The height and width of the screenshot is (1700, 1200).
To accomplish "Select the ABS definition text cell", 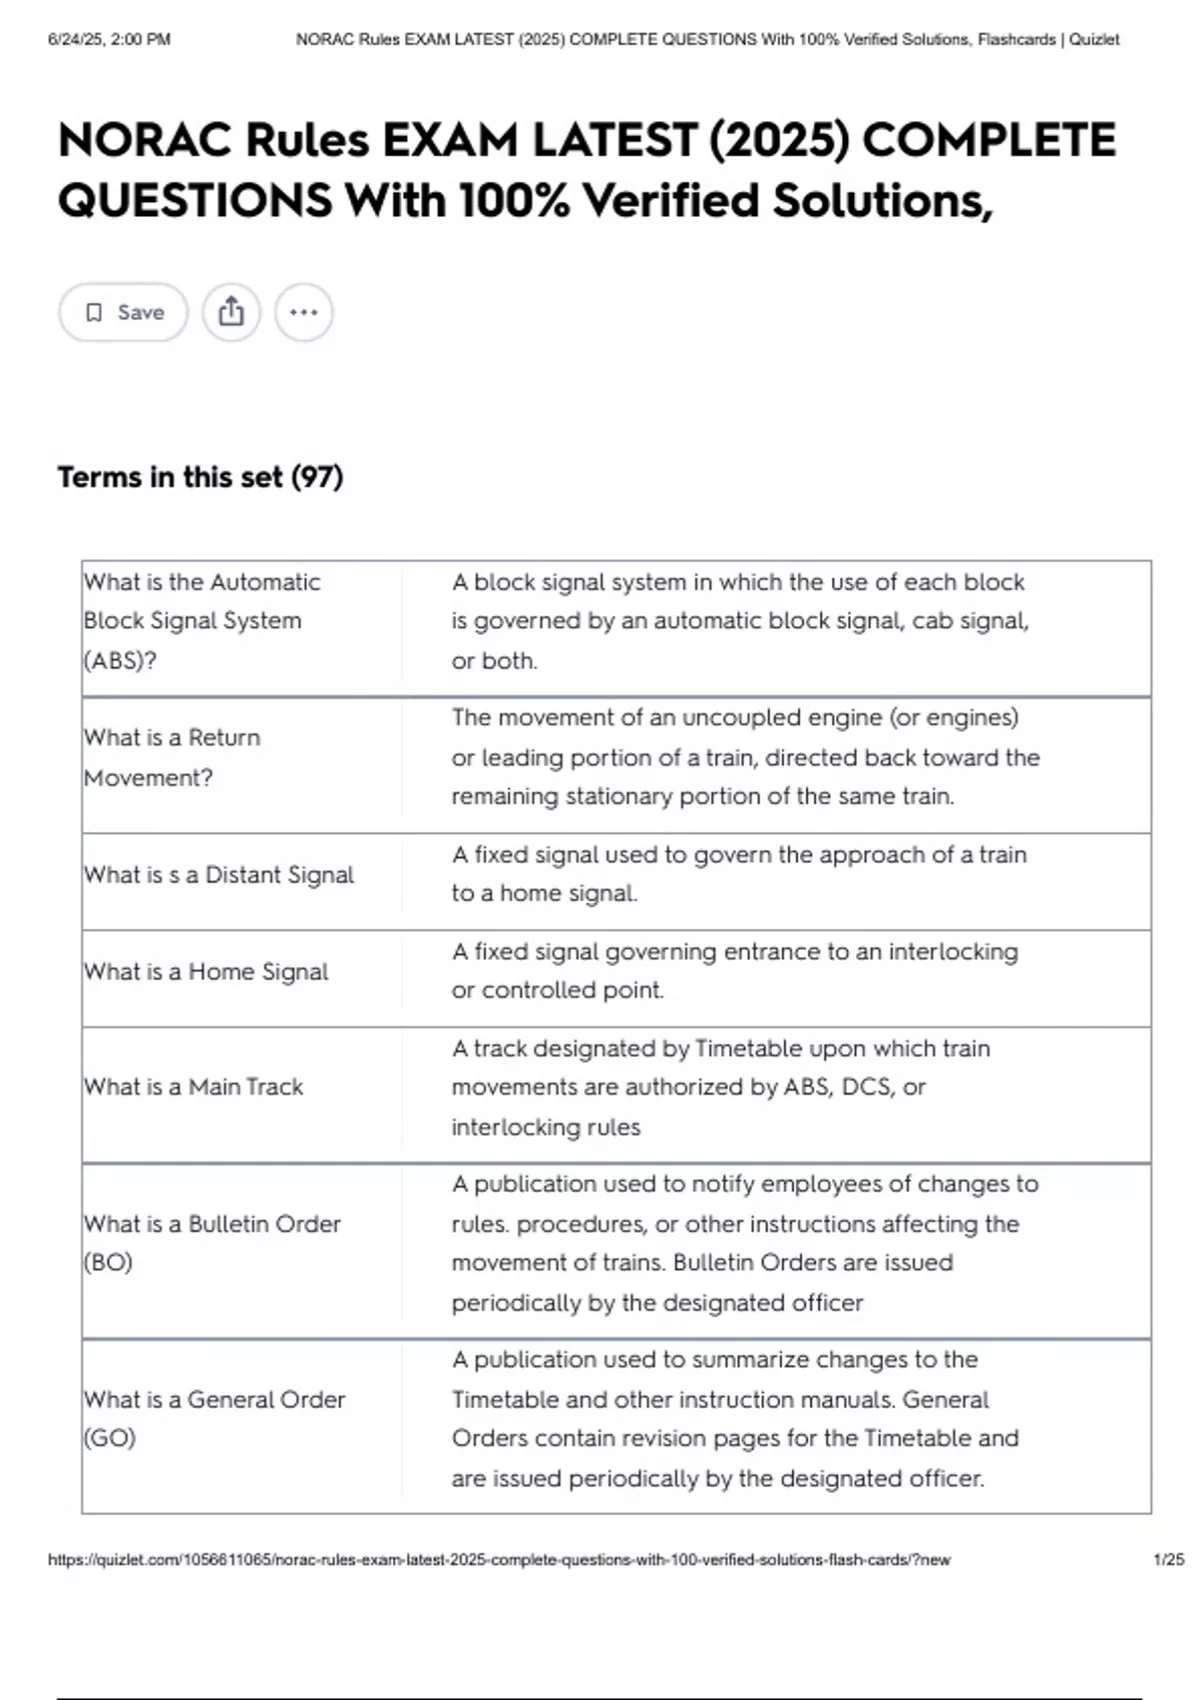I will click(740, 621).
